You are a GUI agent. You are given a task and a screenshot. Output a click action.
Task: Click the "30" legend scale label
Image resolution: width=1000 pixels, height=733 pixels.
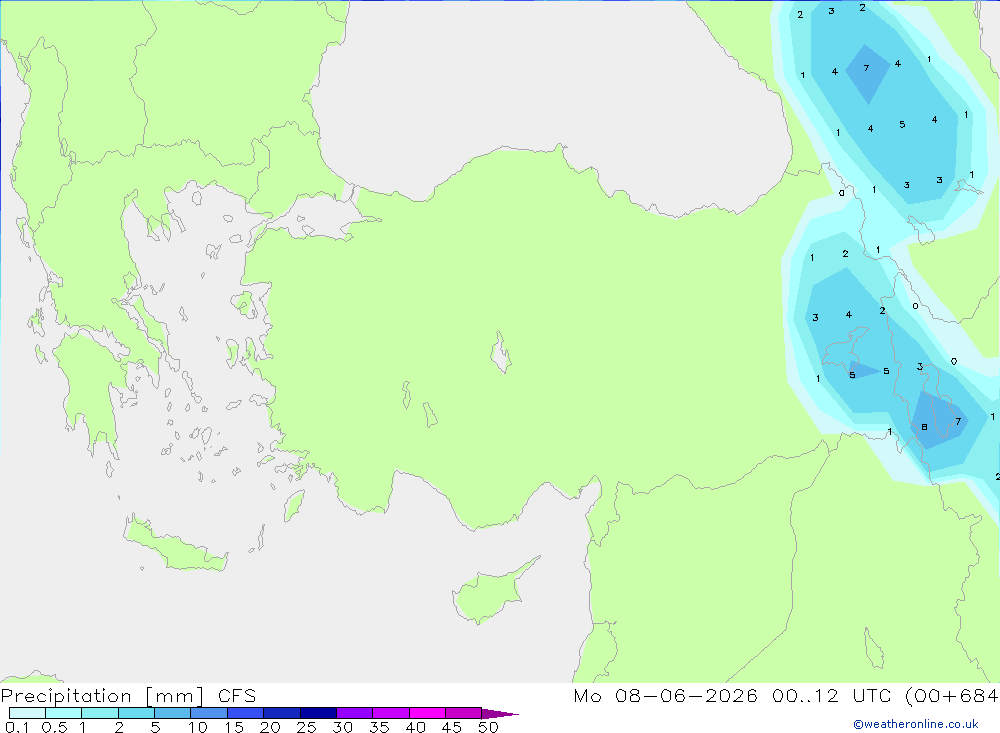343,727
